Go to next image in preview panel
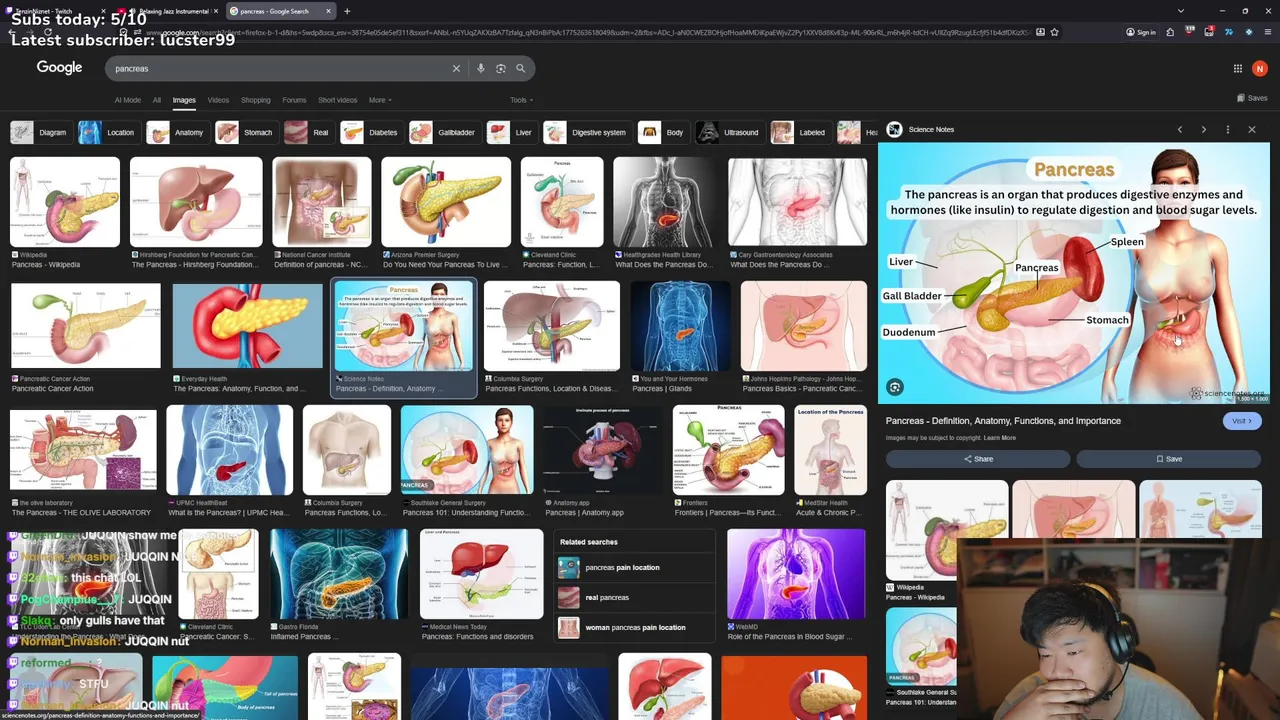The height and width of the screenshot is (720, 1280). point(1204,130)
